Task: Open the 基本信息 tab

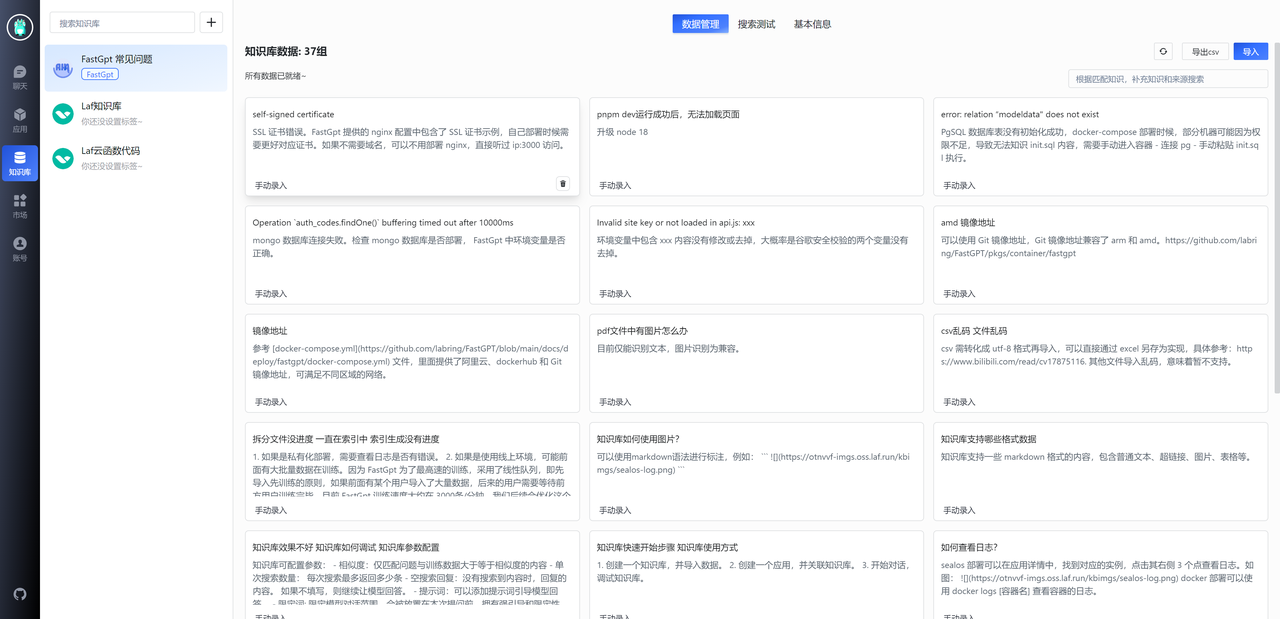Action: coord(812,23)
